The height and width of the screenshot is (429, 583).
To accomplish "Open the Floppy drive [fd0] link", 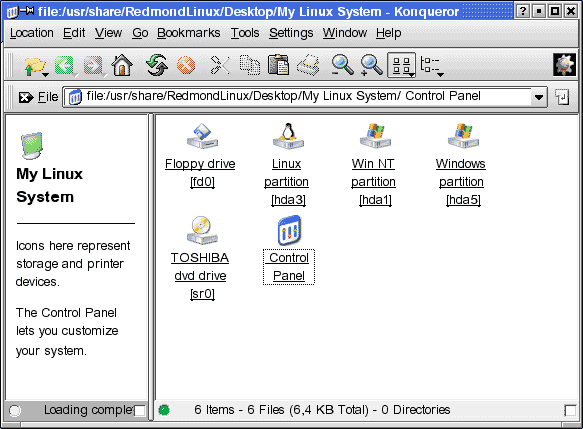I will (x=200, y=172).
